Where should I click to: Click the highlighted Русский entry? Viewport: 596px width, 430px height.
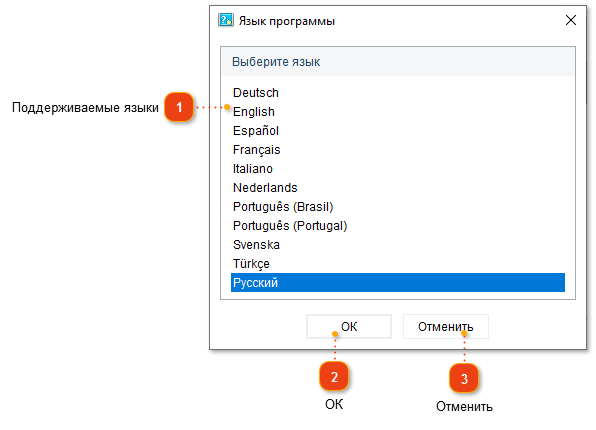pos(398,282)
